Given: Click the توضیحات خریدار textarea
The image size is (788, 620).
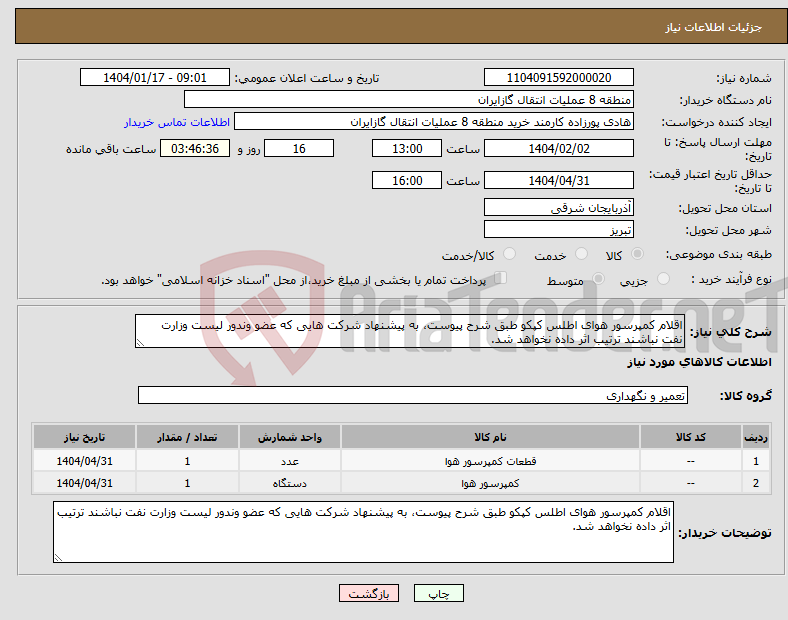Looking at the screenshot, I should (363, 532).
